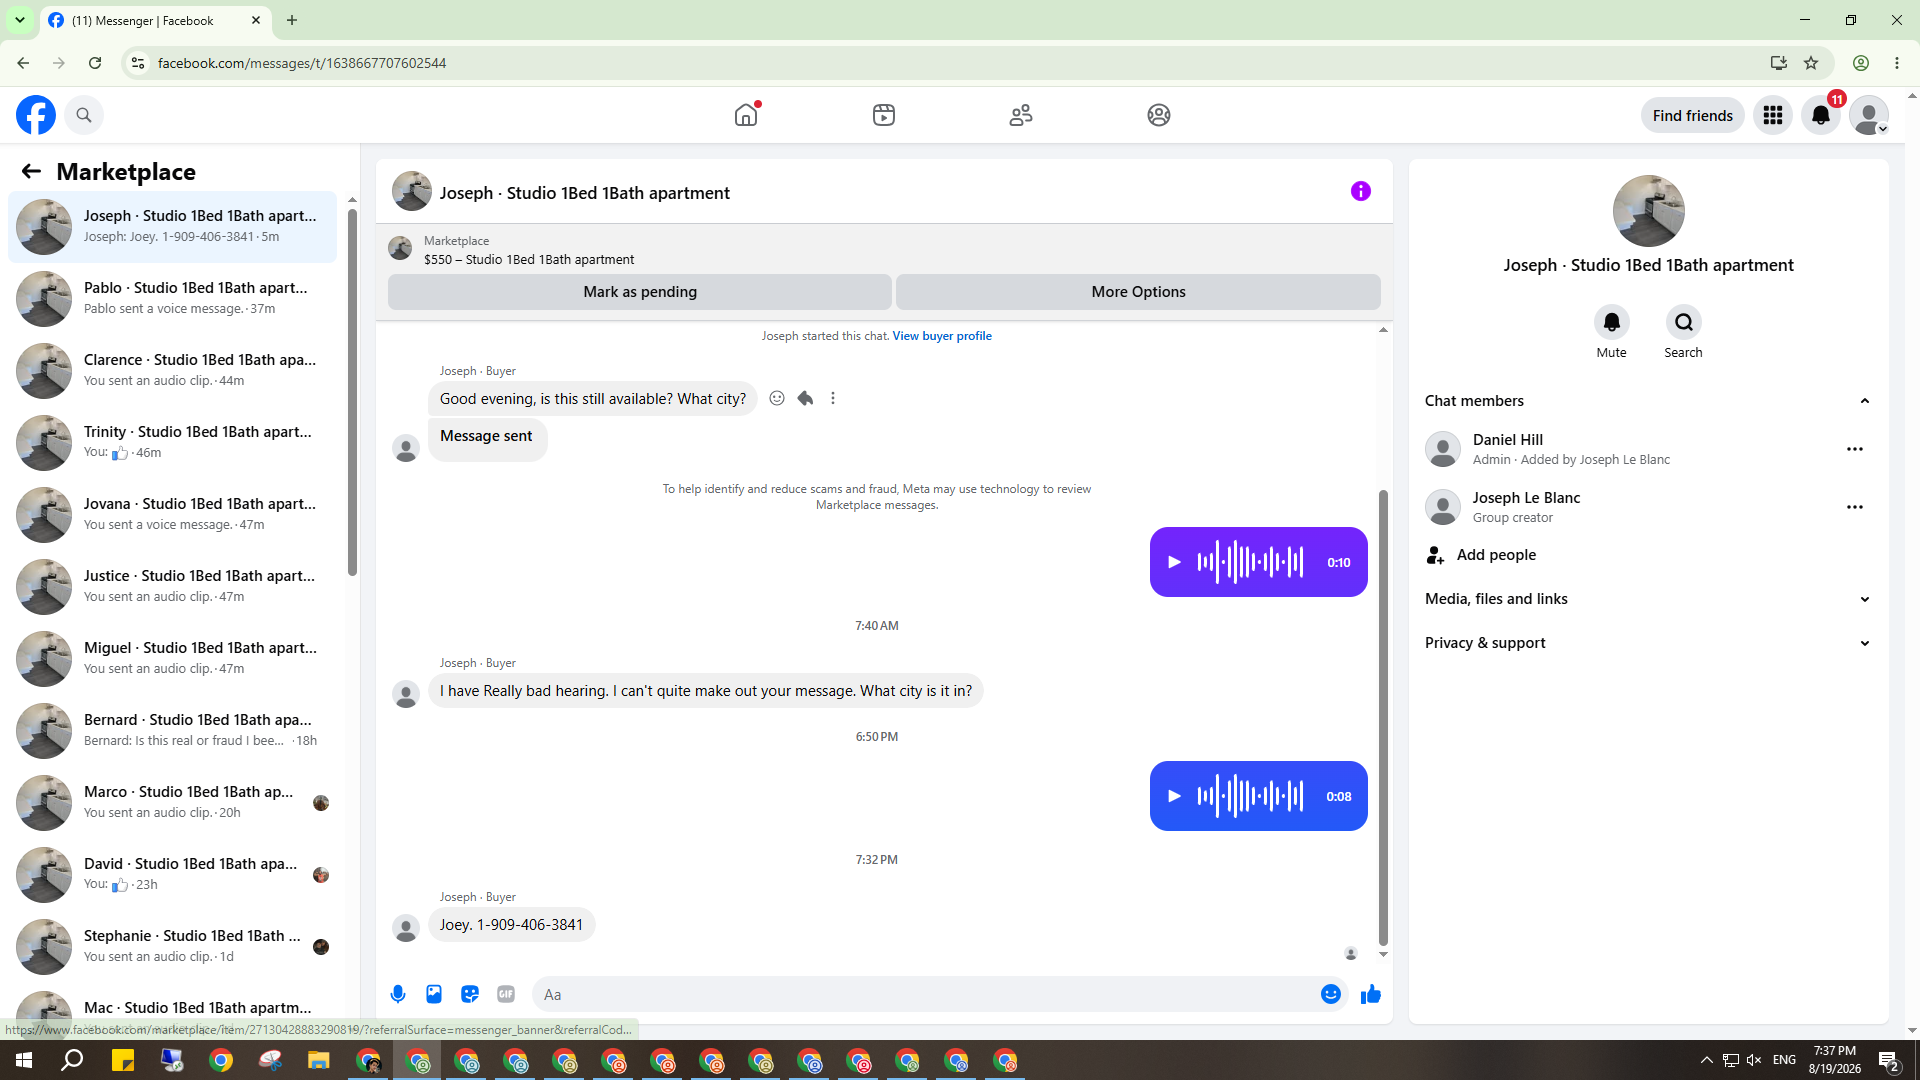Reply to the 'Good evening' message

click(x=805, y=398)
